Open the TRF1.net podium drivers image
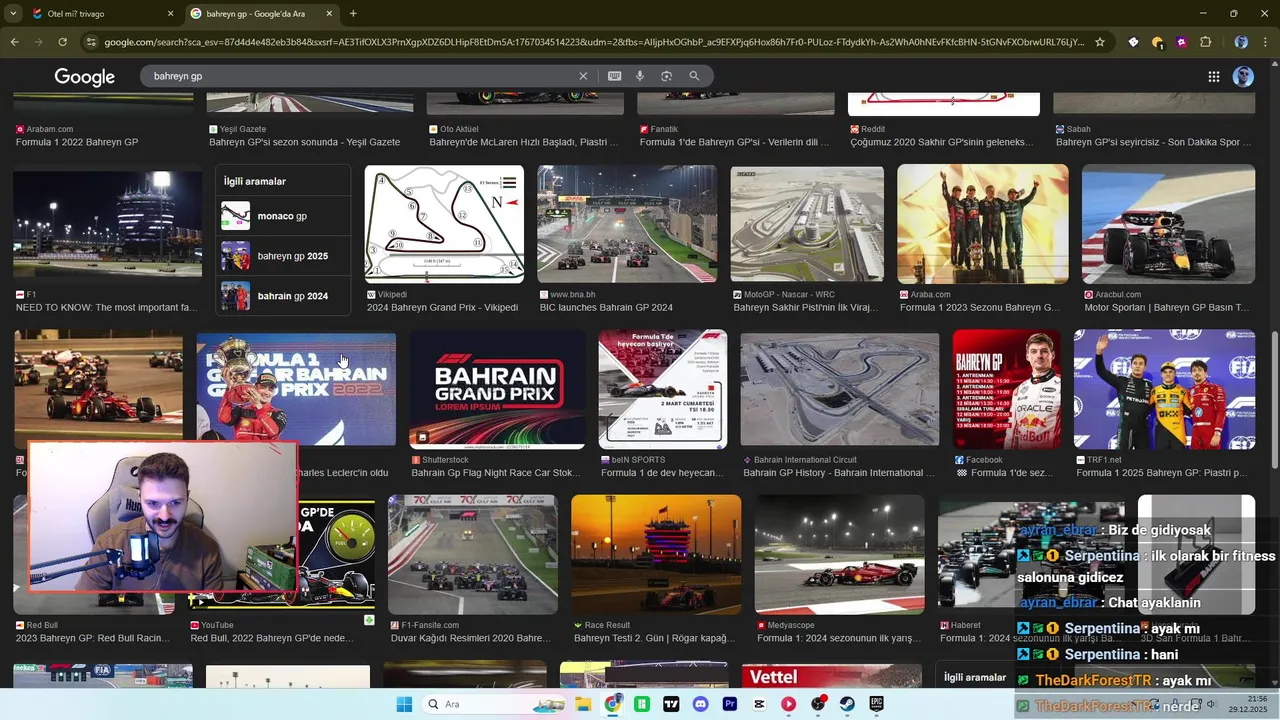The image size is (1280, 720). pos(1164,389)
